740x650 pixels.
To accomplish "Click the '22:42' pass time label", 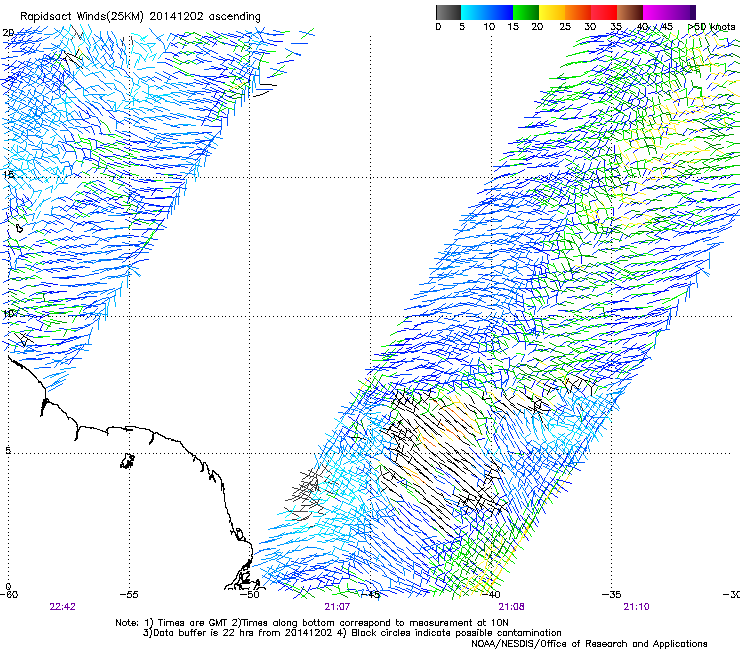I will [x=62, y=607].
